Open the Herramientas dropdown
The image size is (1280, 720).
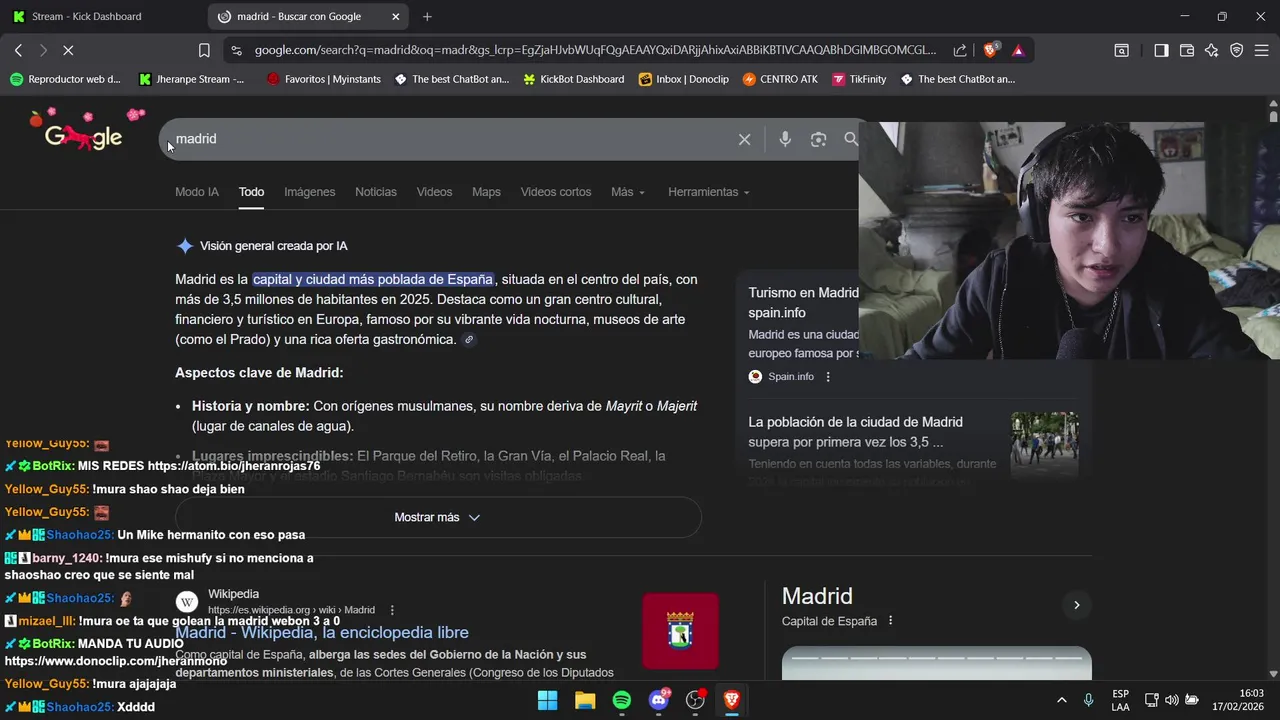(x=709, y=192)
